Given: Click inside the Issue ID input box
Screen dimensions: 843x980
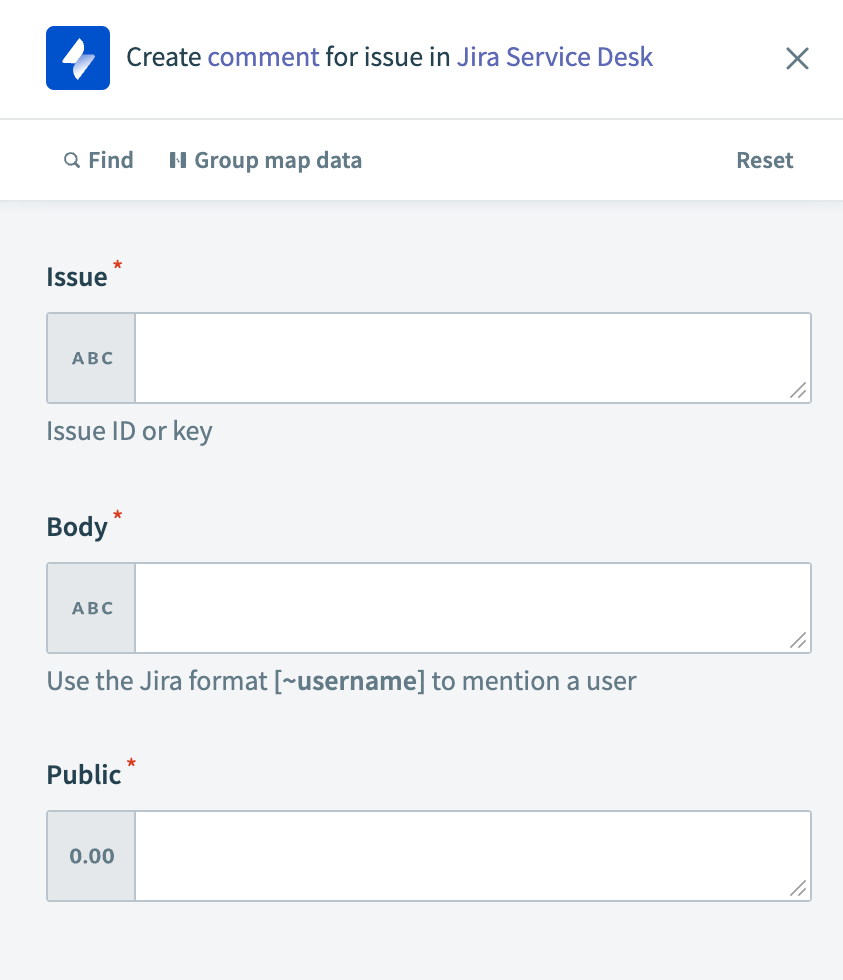Looking at the screenshot, I should point(470,358).
